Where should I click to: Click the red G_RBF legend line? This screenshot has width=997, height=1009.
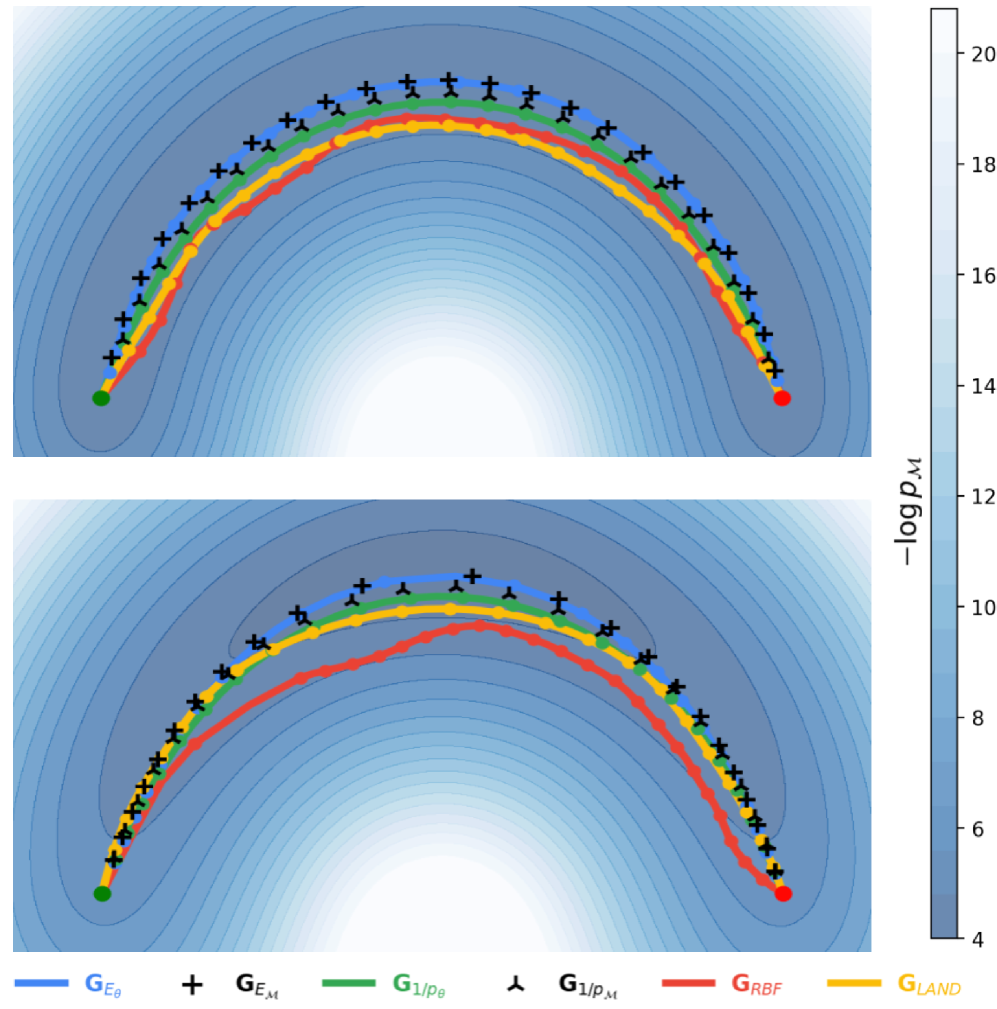(689, 983)
